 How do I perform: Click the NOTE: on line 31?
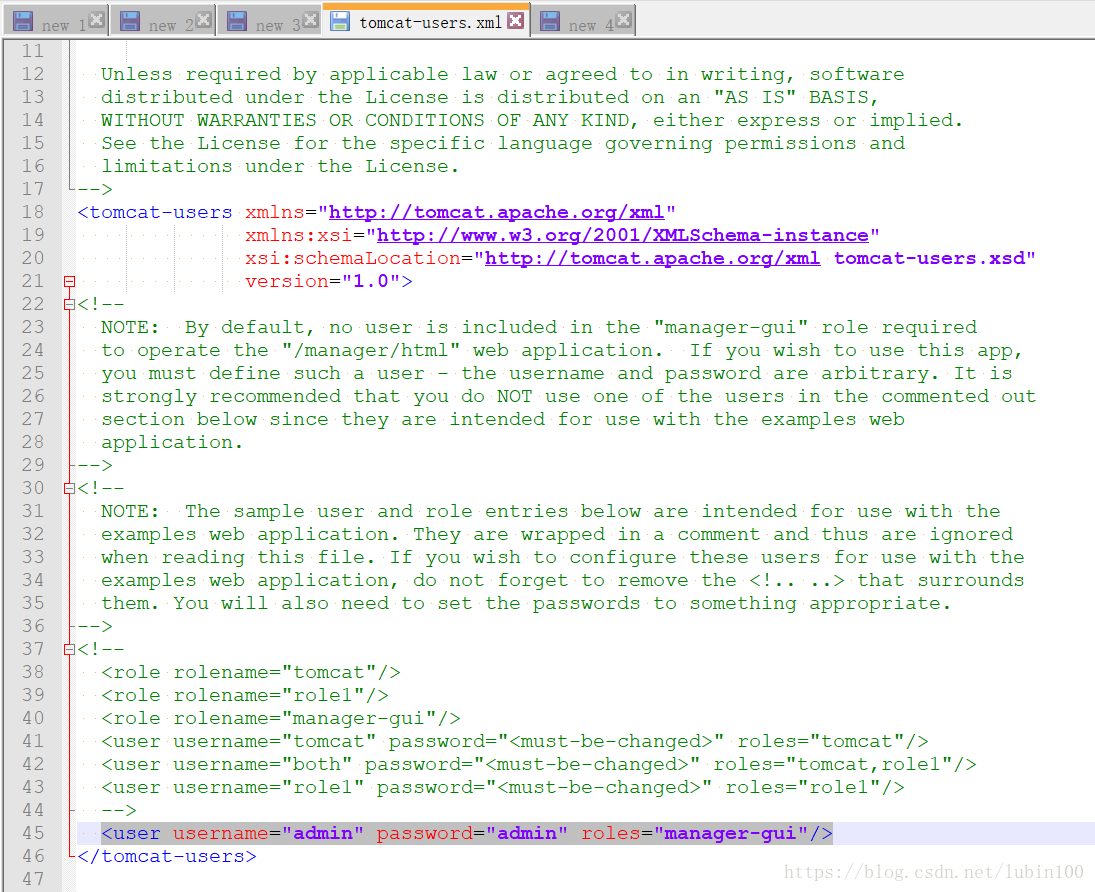(131, 511)
